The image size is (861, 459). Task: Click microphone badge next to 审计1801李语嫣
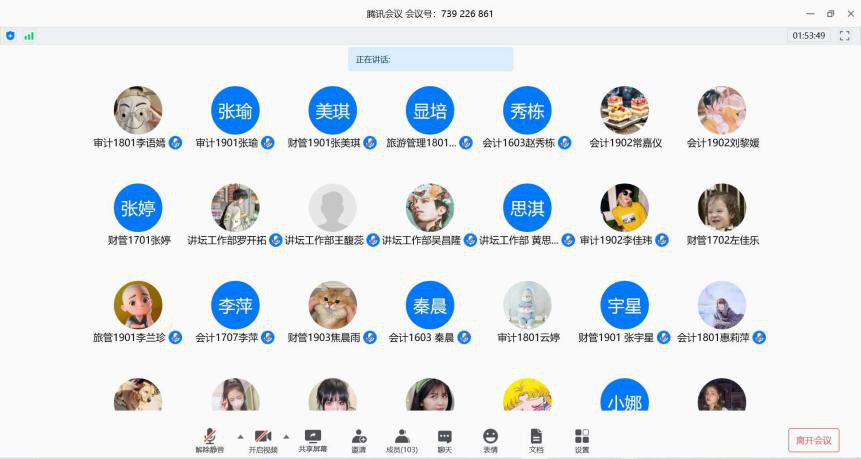pyautogui.click(x=175, y=143)
